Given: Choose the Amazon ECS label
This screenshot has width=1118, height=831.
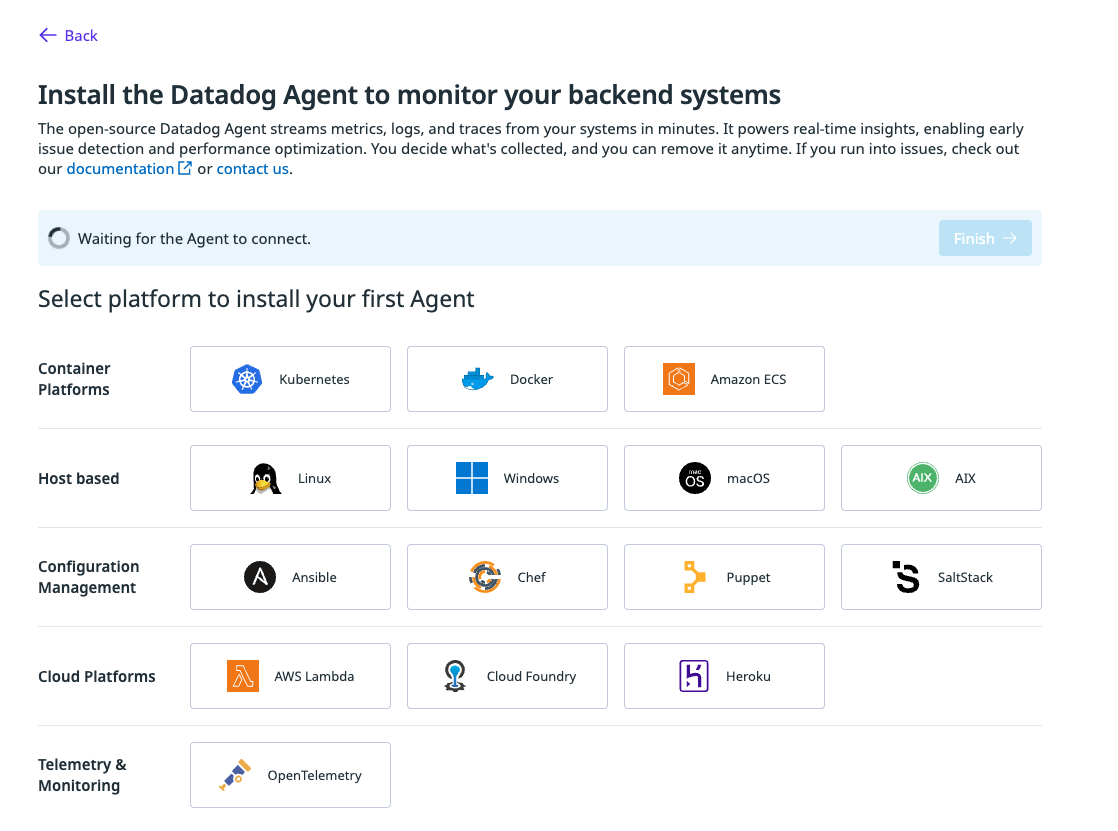Looking at the screenshot, I should click(748, 379).
